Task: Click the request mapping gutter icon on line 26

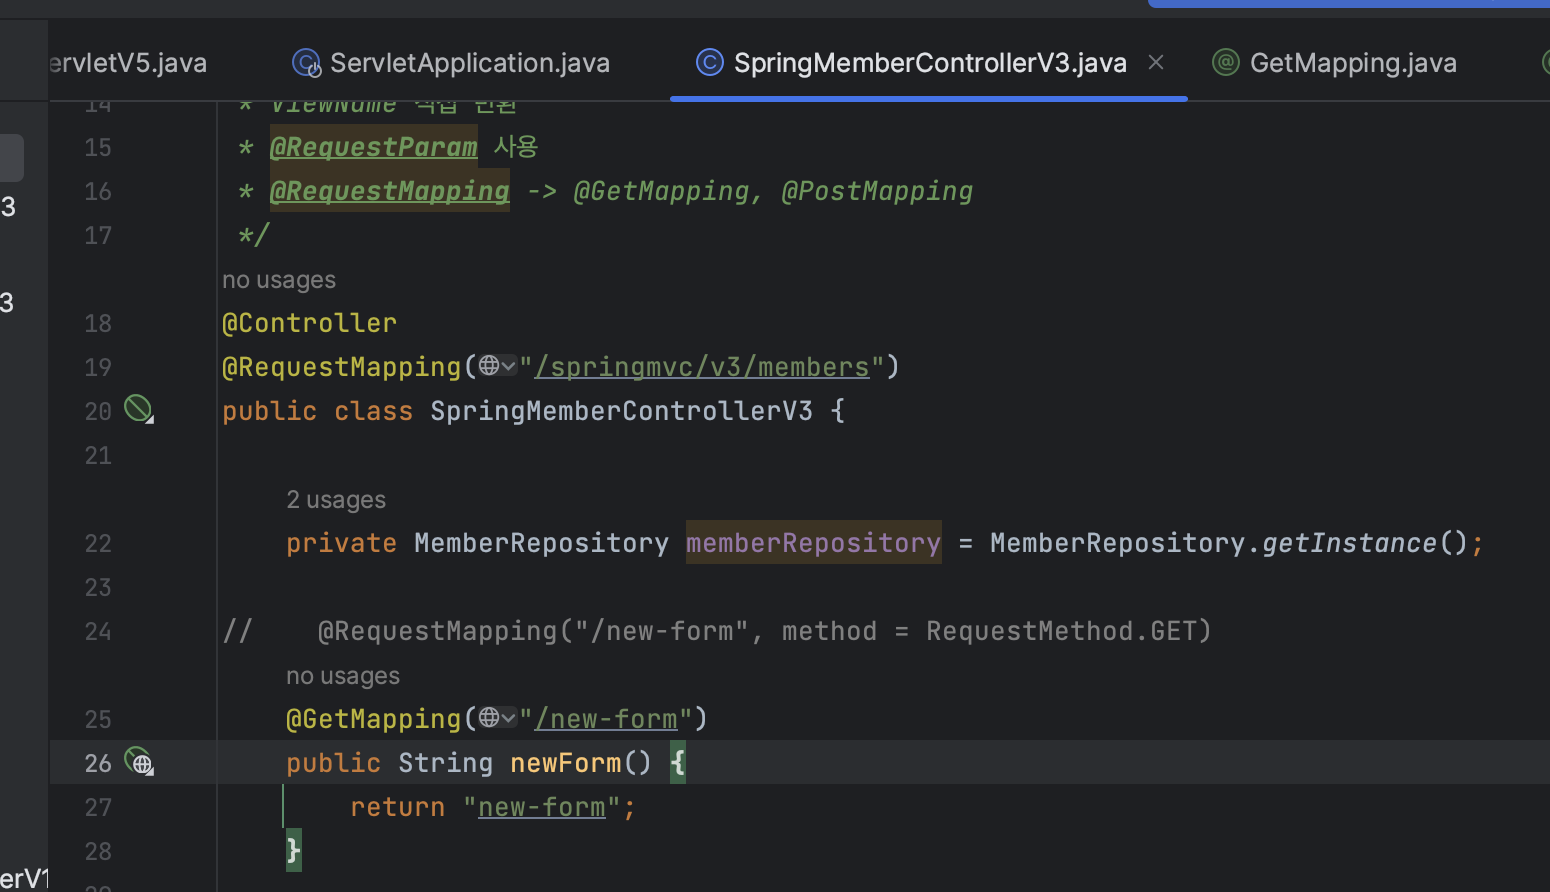Action: point(139,761)
